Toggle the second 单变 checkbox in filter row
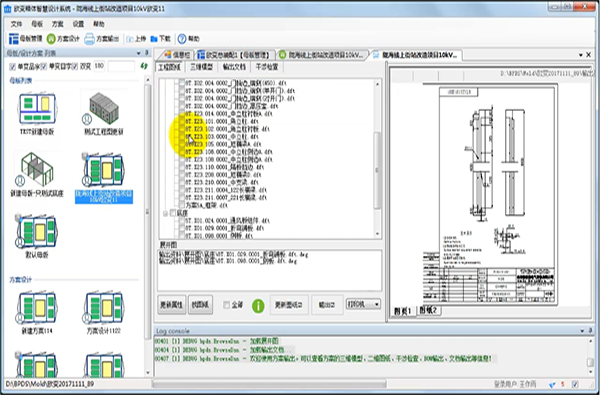This screenshot has width=600, height=395. 44,67
